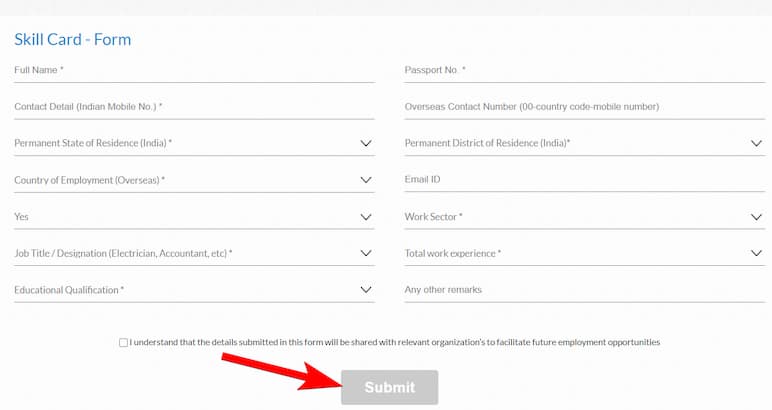Click the Full Name input field

194,70
